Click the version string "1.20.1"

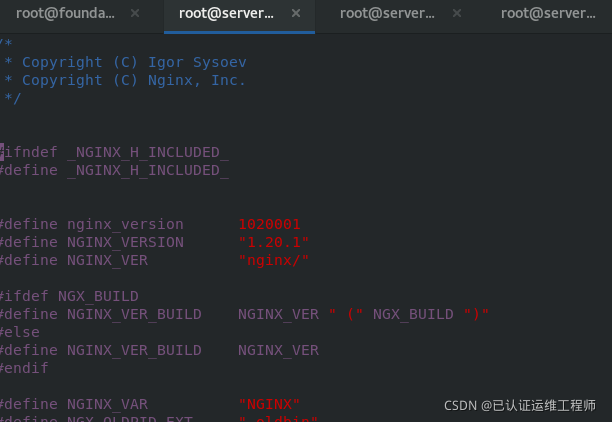pyautogui.click(x=274, y=242)
